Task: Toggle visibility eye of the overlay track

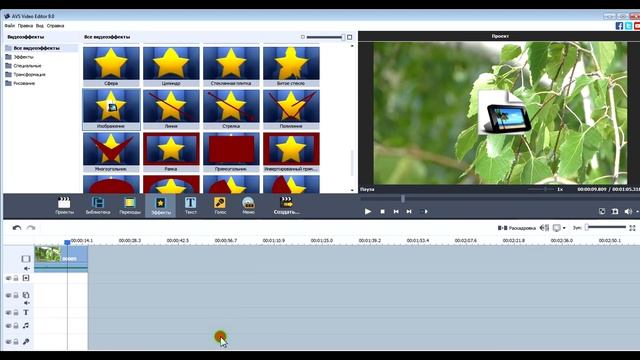Action: [8, 295]
